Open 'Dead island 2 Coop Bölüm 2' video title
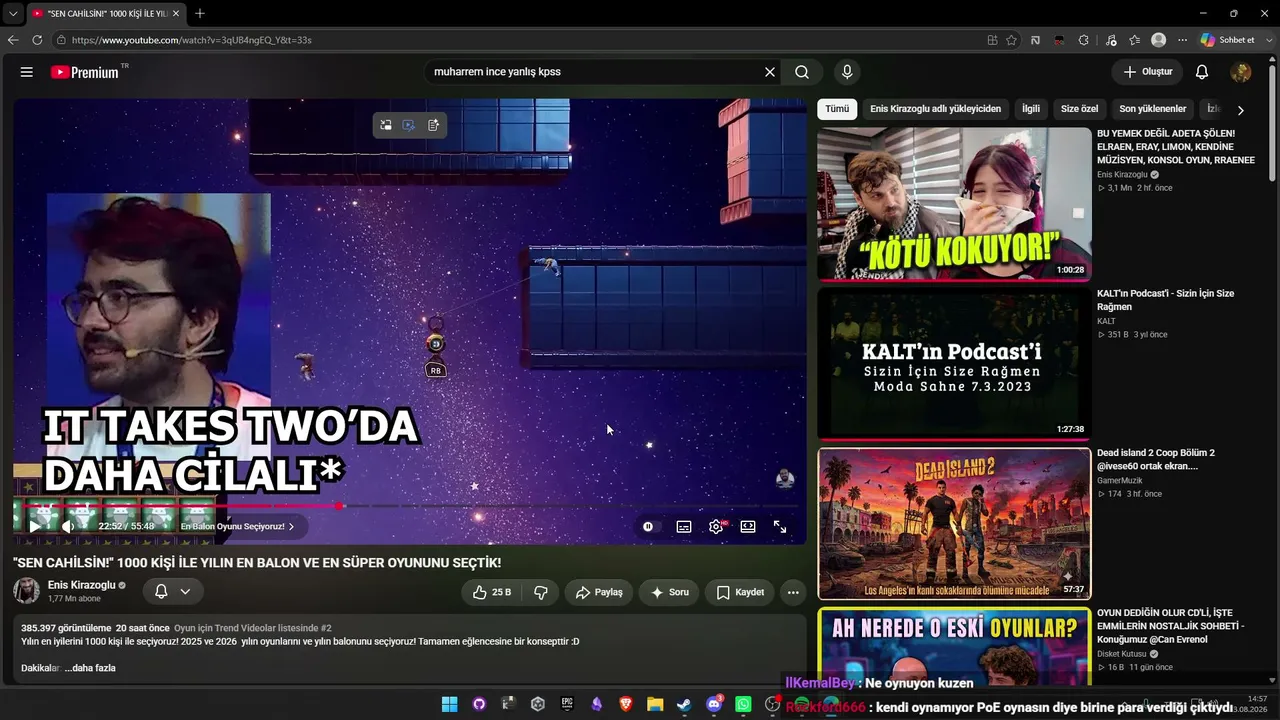This screenshot has height=720, width=1280. pos(1156,460)
